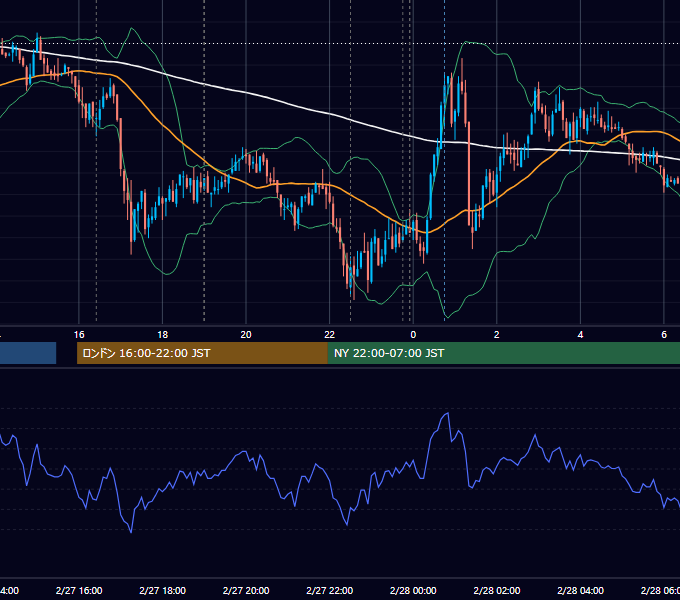Image resolution: width=680 pixels, height=600 pixels.
Task: Click the hour label 0 on price chart axis
Action: 413,335
